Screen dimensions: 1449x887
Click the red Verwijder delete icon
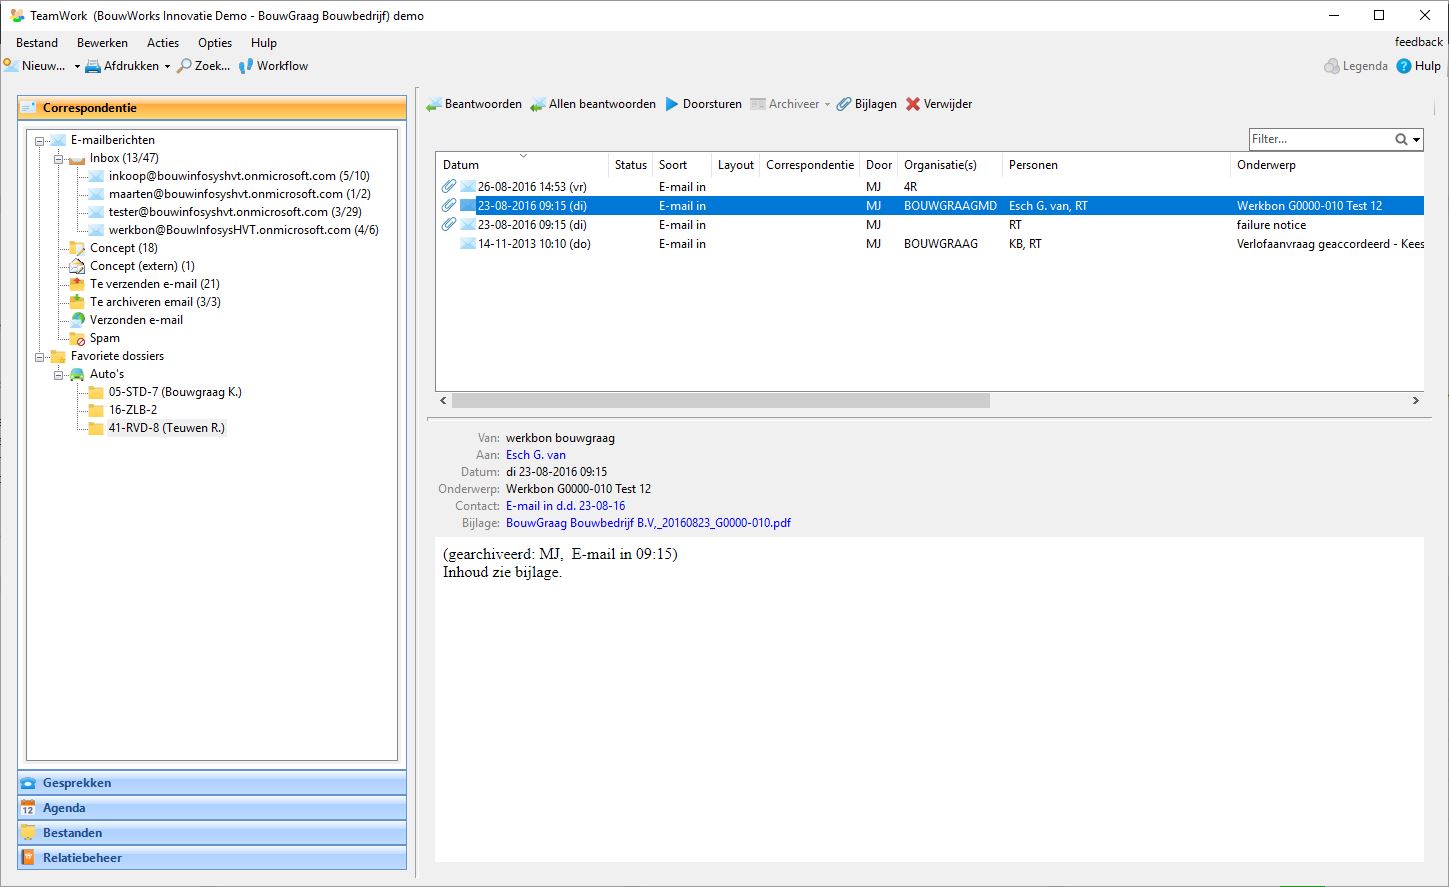pyautogui.click(x=913, y=104)
